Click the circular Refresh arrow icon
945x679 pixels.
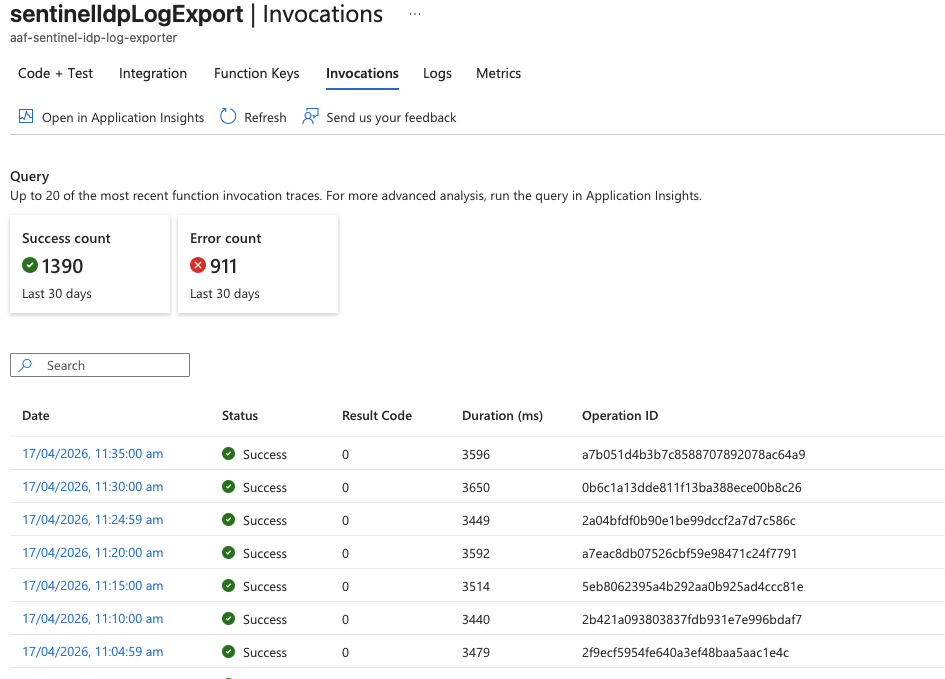228,117
